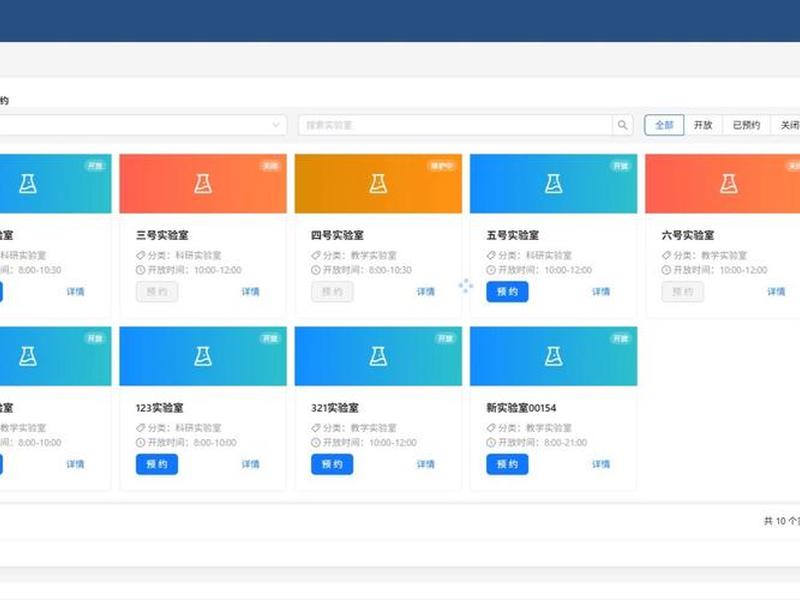Click the title text 新实验室00154
The image size is (800, 600).
(x=521, y=408)
